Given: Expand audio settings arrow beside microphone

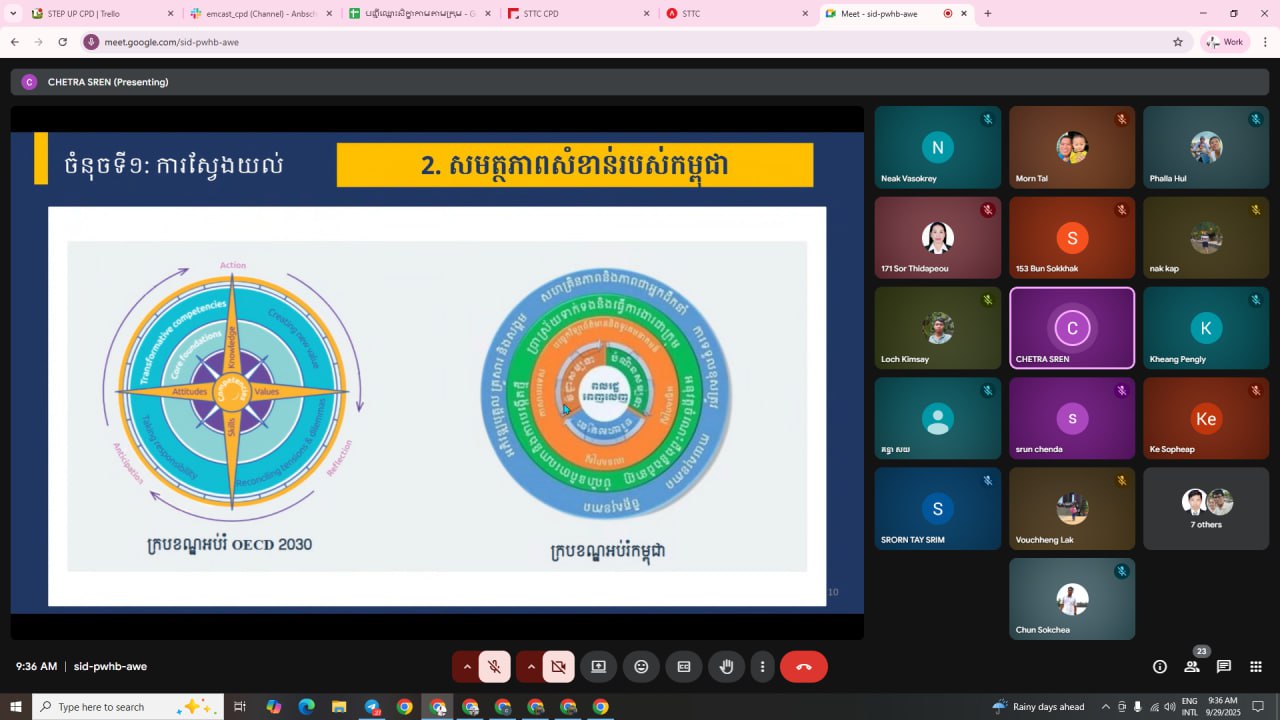Looking at the screenshot, I should click(x=466, y=667).
